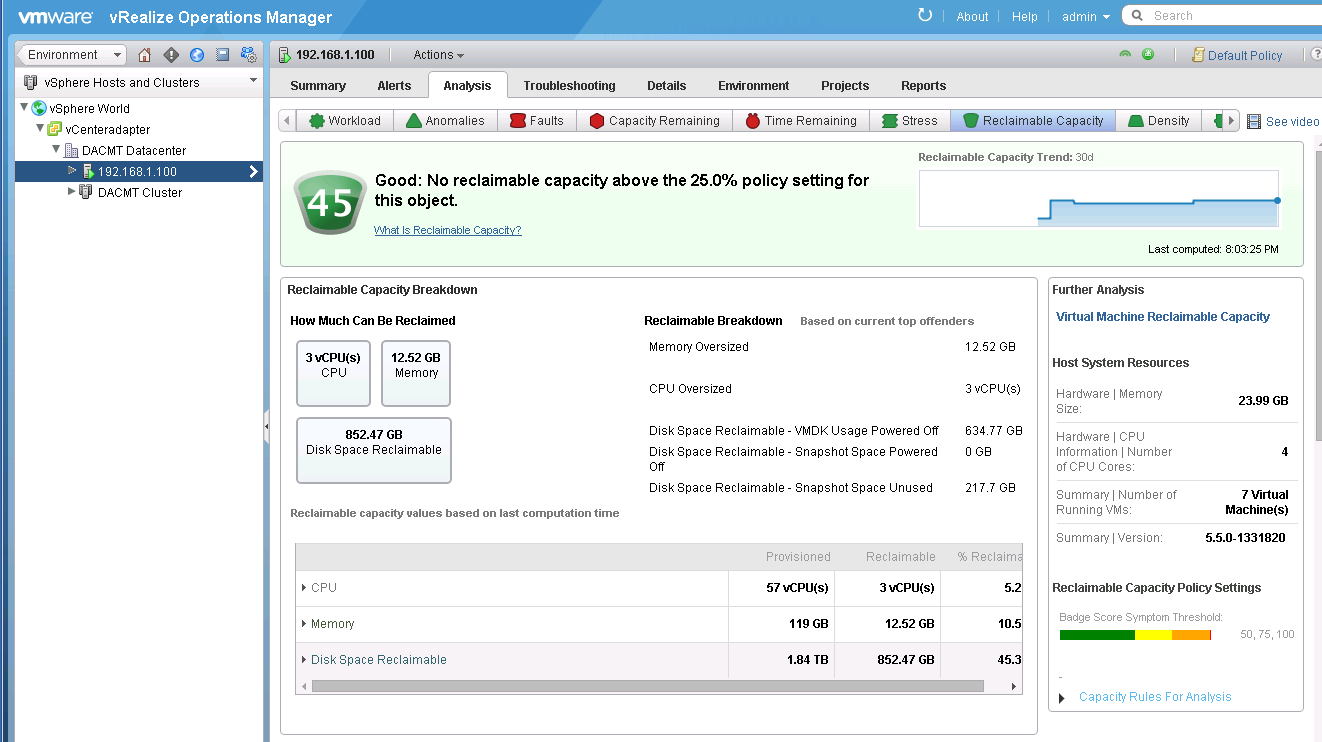Collapse the vSphere World tree node
The width and height of the screenshot is (1322, 742).
coord(24,107)
